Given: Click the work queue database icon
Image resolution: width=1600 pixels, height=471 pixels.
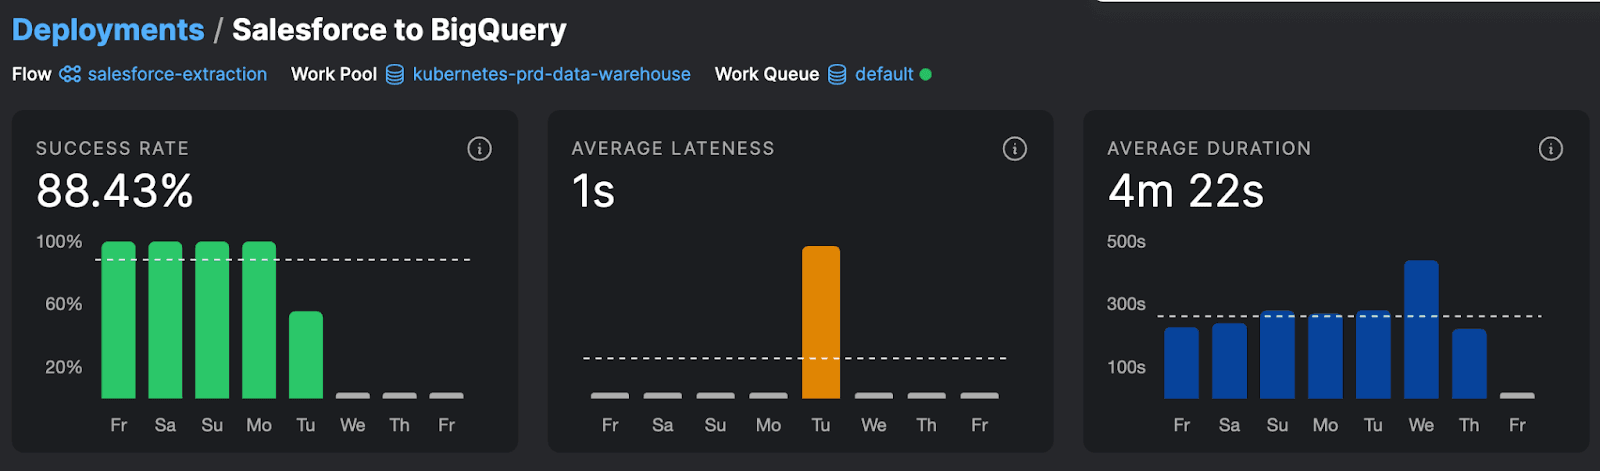Looking at the screenshot, I should (837, 74).
